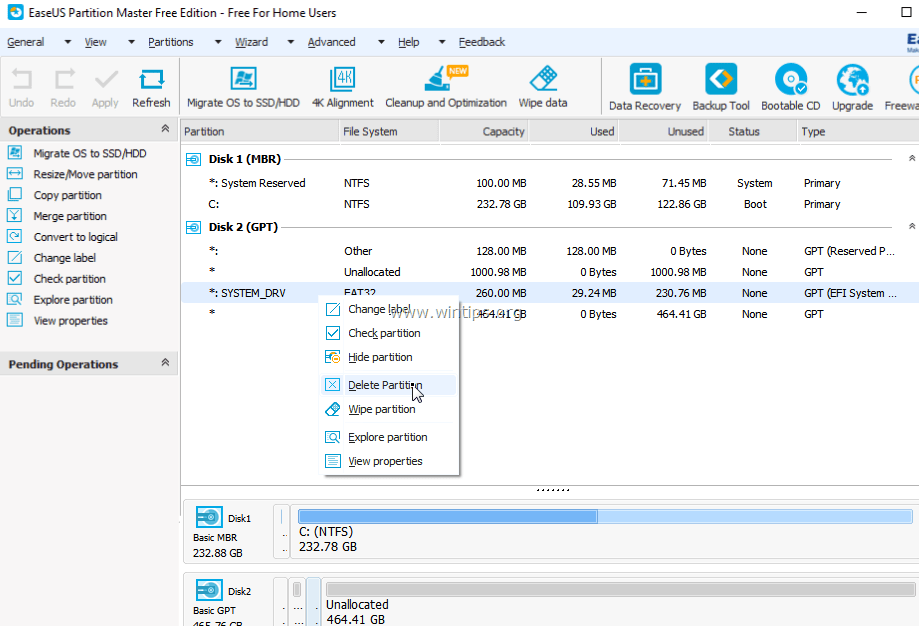
Task: Click the C: (NTFS) bar on the Disk1 map
Action: point(605,516)
